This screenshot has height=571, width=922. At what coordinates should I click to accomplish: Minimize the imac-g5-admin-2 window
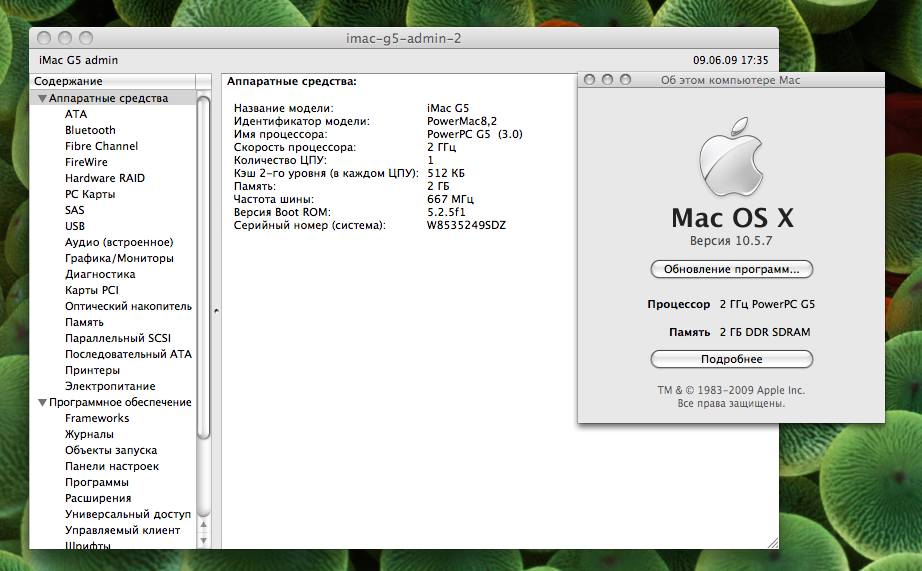tap(65, 38)
